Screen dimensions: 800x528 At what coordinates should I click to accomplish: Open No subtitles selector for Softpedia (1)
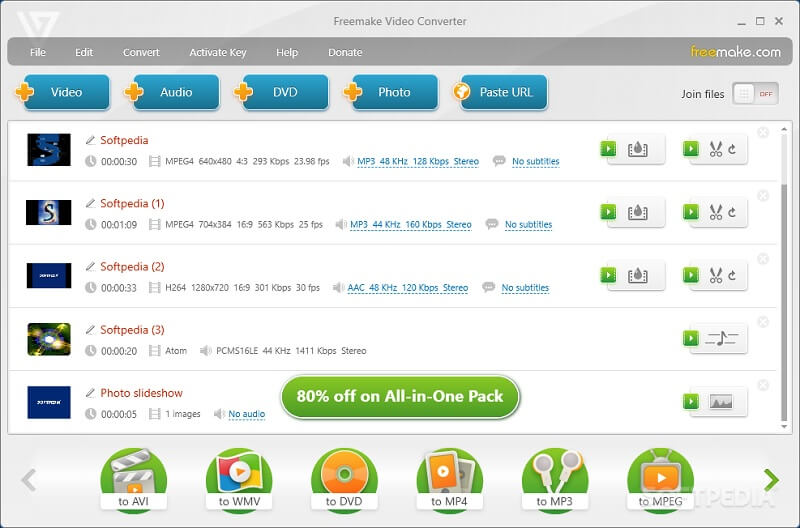click(x=528, y=225)
